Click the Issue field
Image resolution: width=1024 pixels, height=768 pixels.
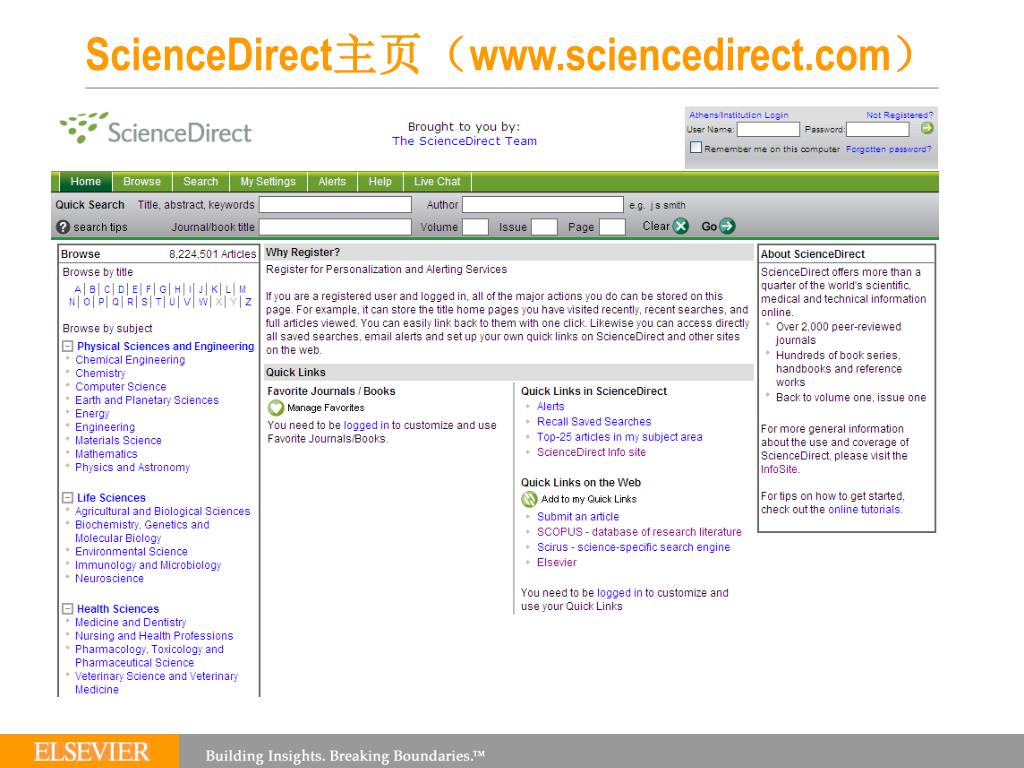(544, 227)
